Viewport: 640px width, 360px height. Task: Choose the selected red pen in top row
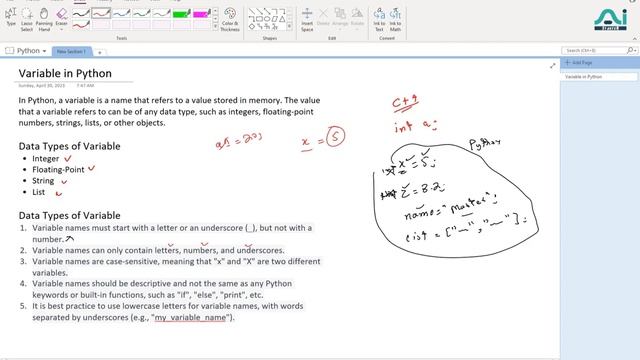[x=101, y=13]
